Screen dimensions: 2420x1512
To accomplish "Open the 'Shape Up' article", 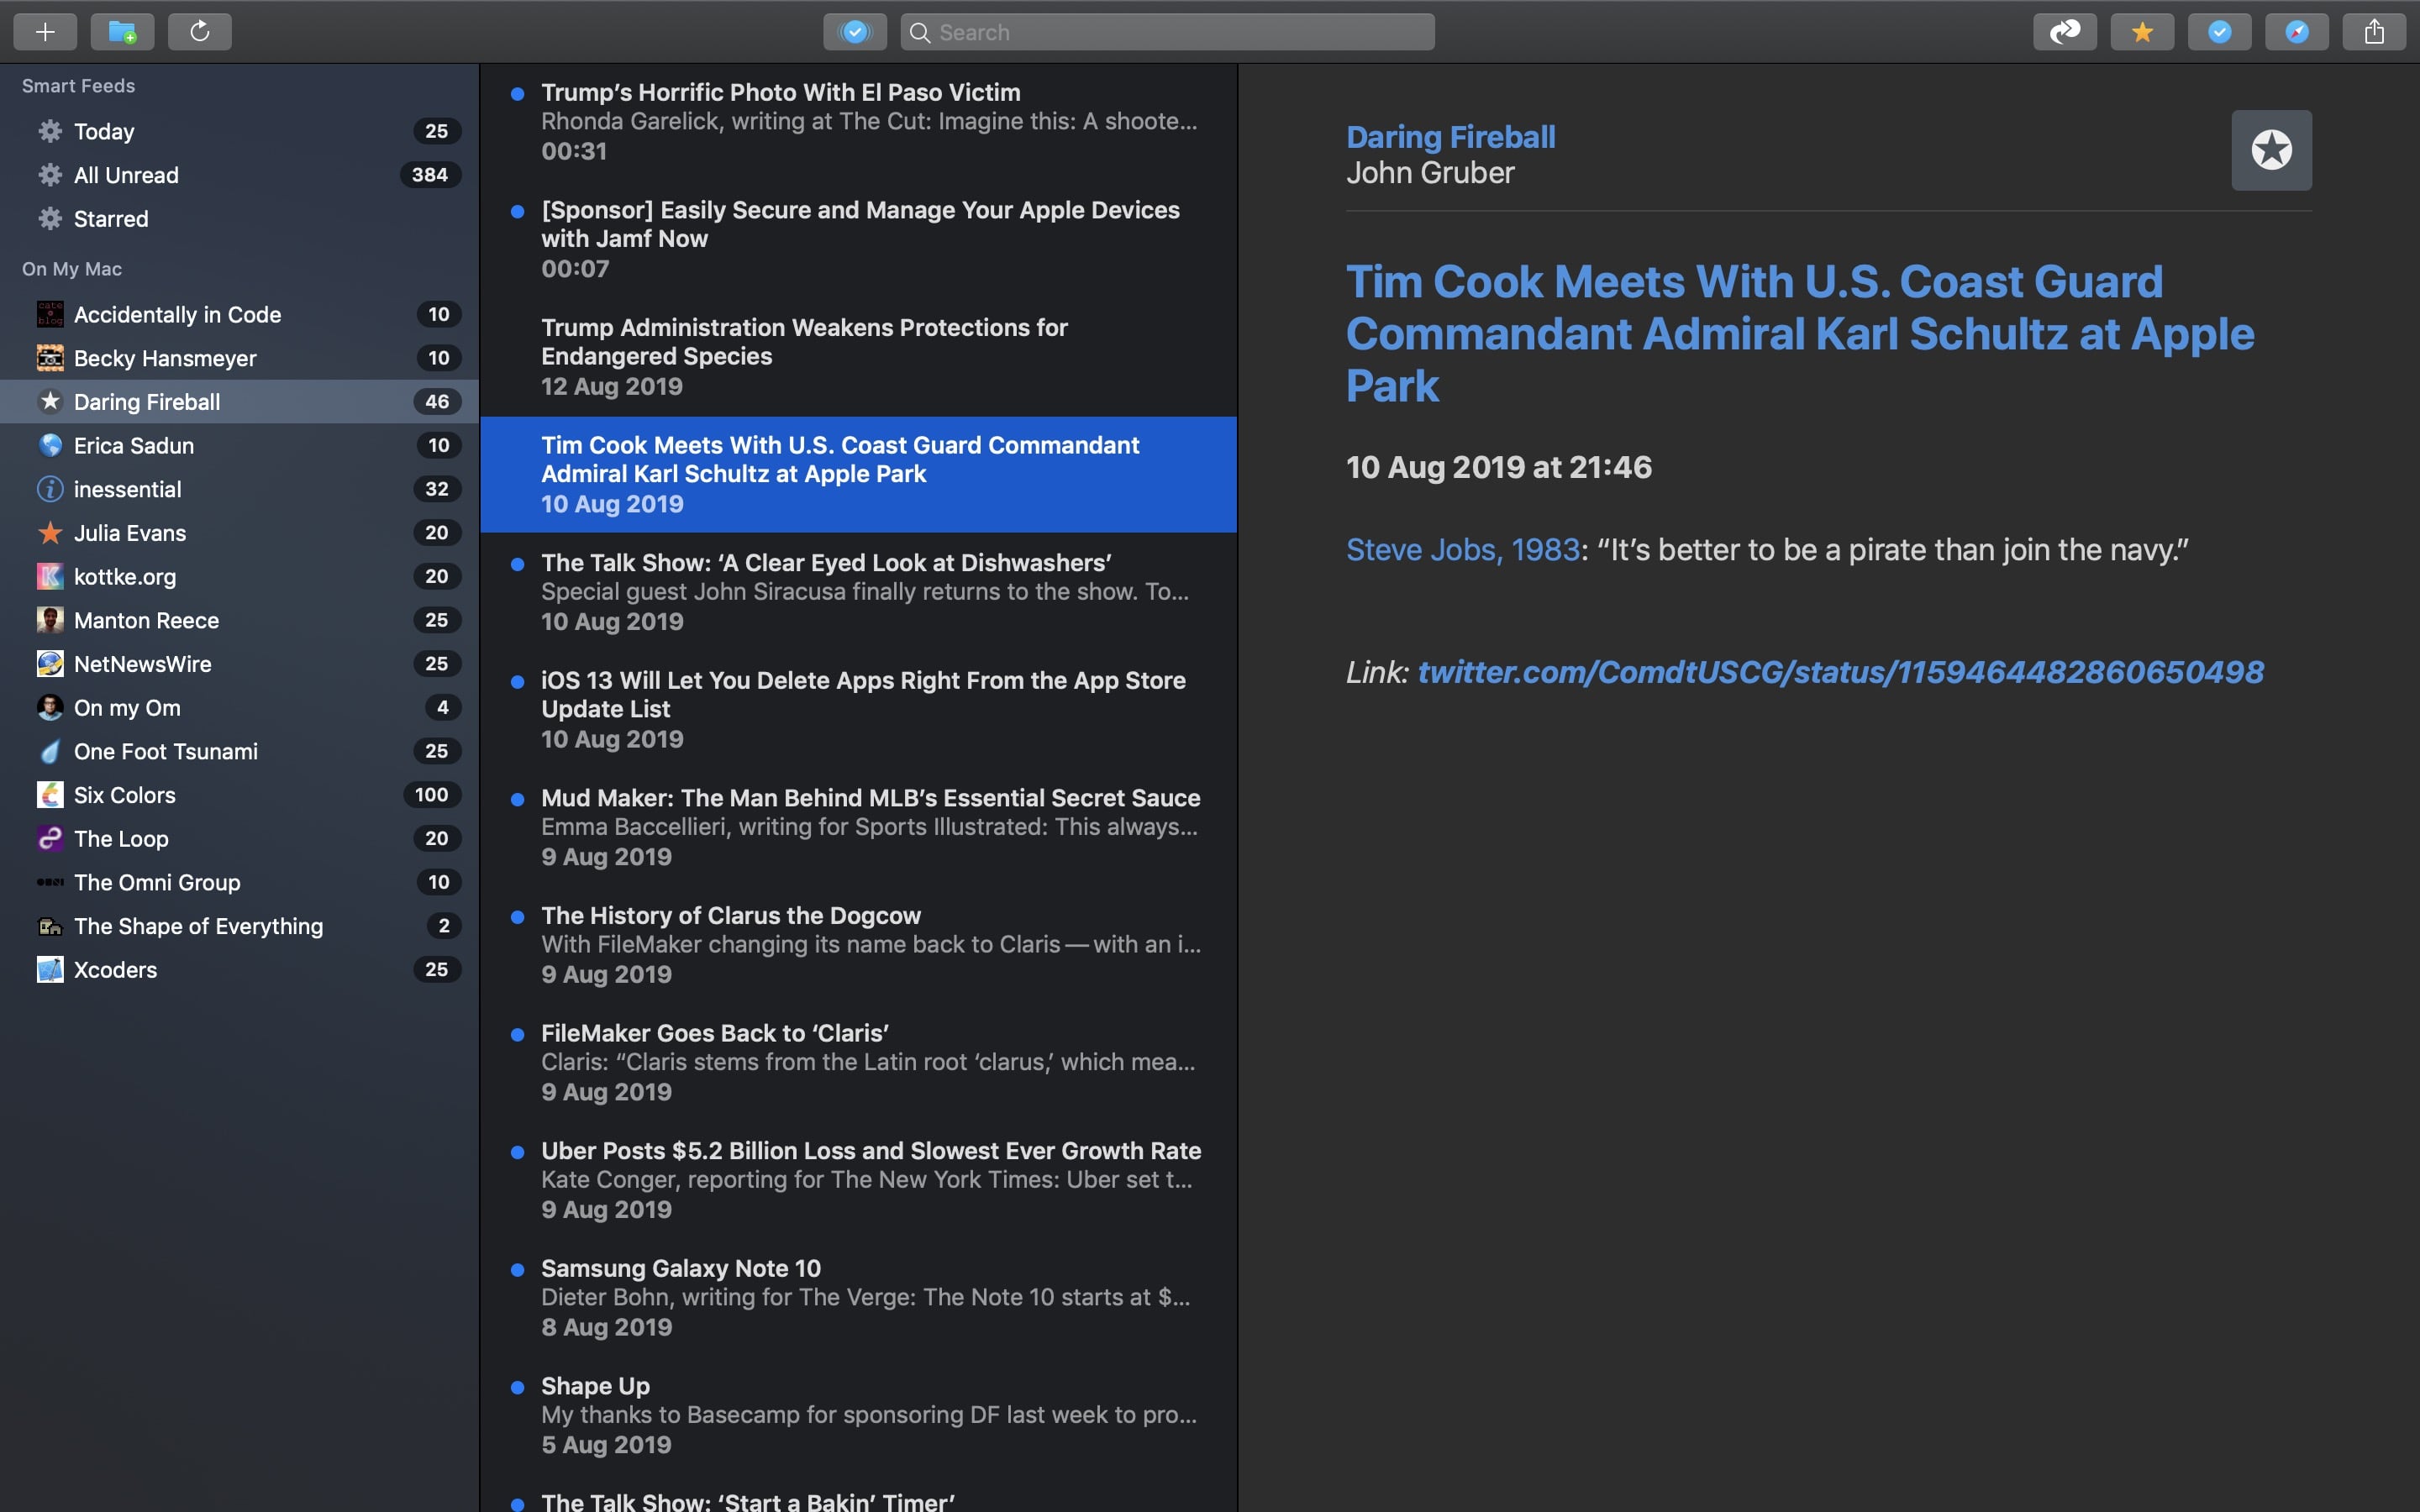I will coord(858,1415).
